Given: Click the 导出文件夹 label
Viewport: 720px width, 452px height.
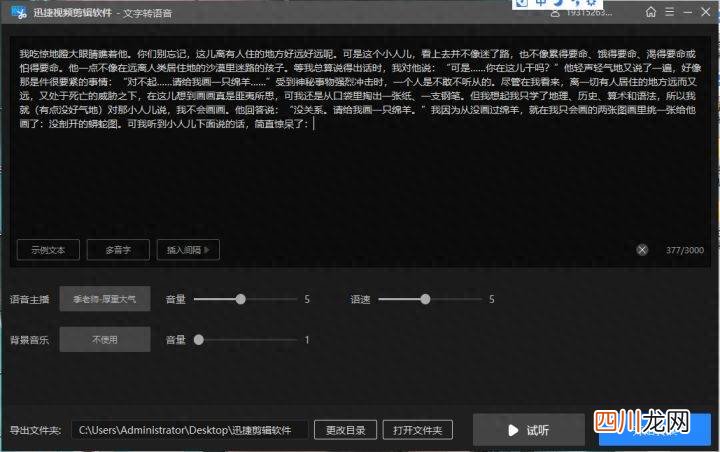Looking at the screenshot, I should [x=35, y=430].
